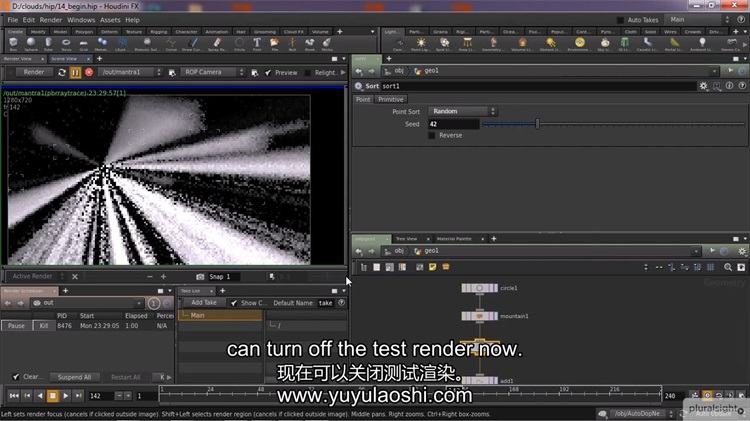Select the Null shelf tool

coord(292,44)
